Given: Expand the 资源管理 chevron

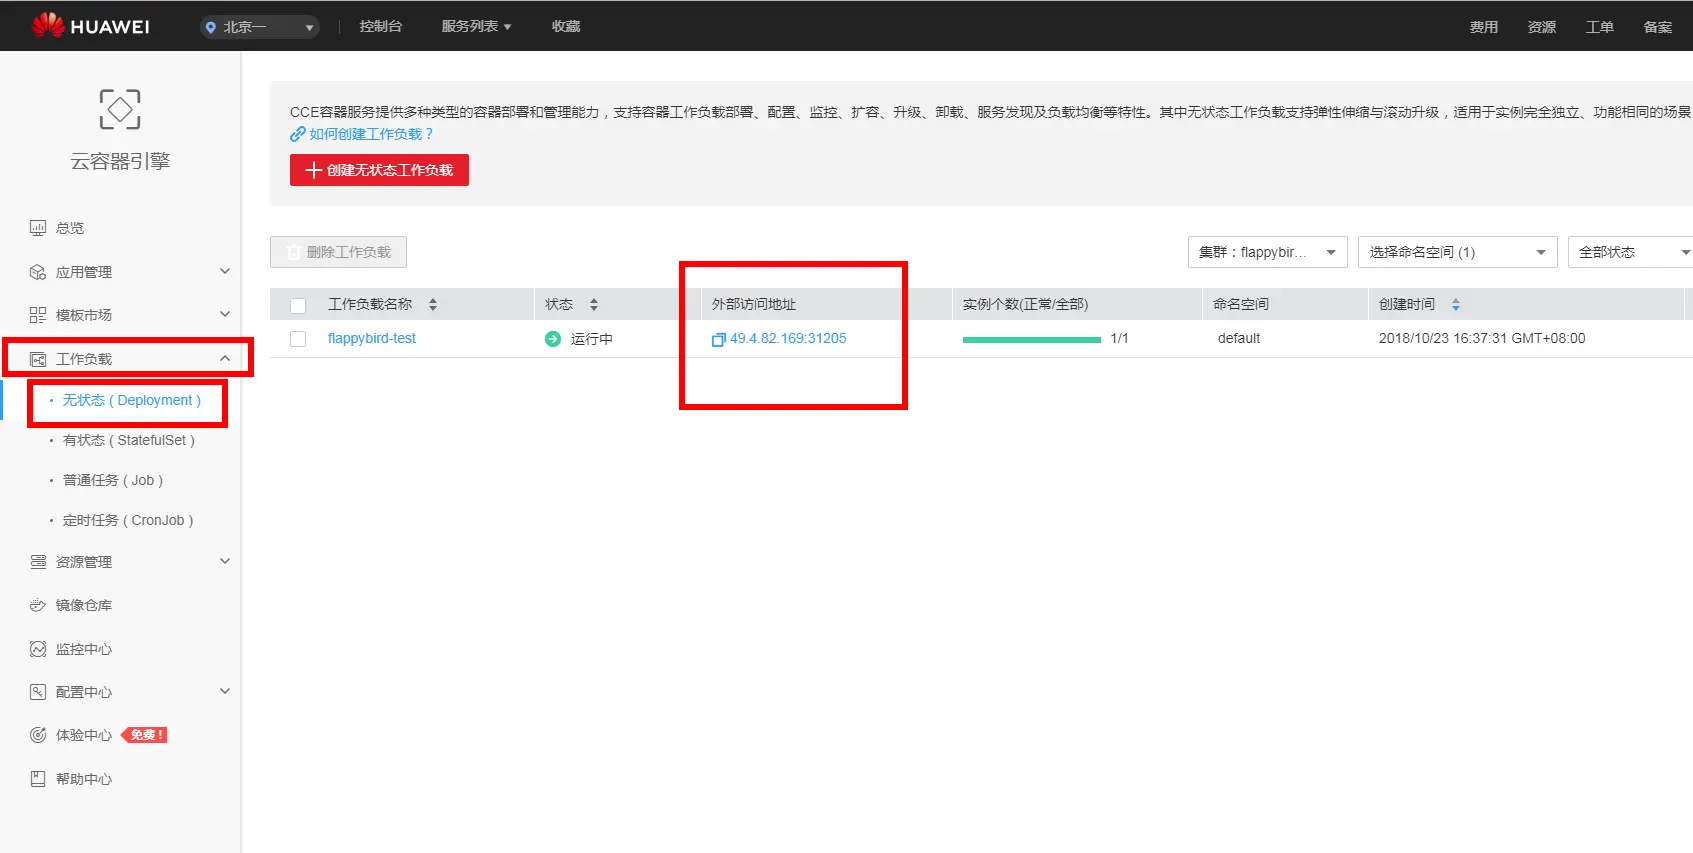Looking at the screenshot, I should pyautogui.click(x=225, y=561).
